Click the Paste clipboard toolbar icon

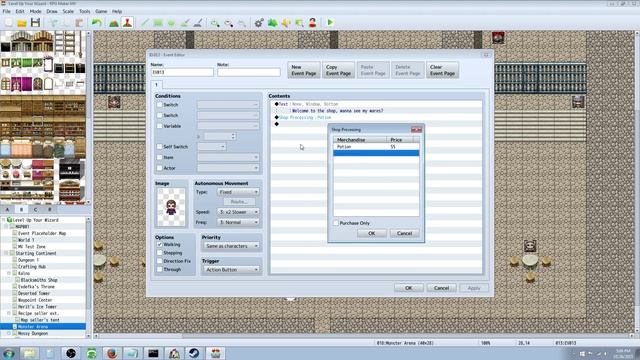click(x=80, y=23)
